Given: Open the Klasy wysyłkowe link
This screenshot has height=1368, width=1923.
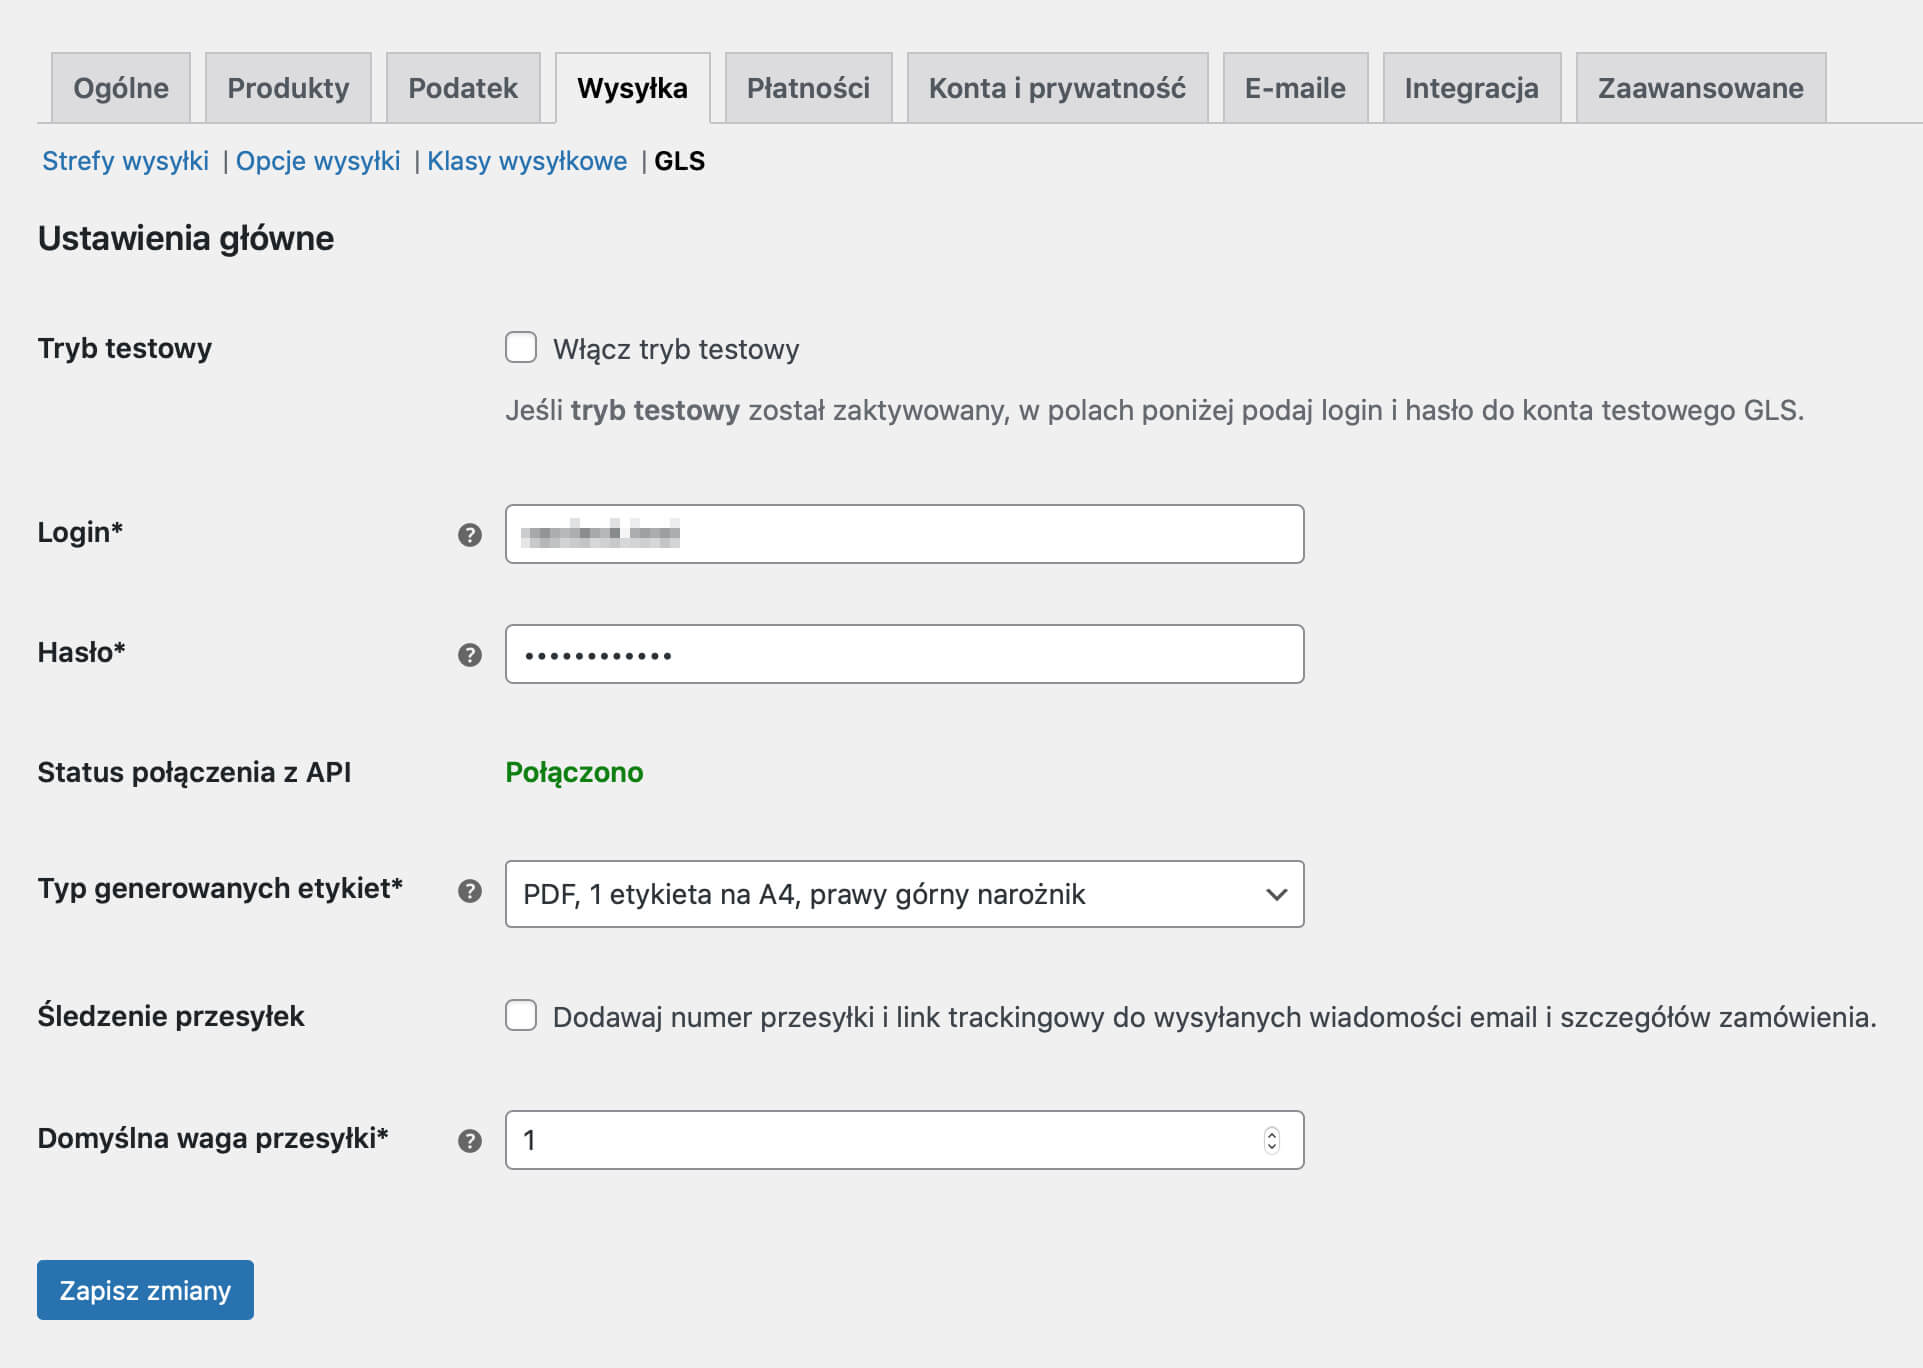Looking at the screenshot, I should (x=527, y=161).
